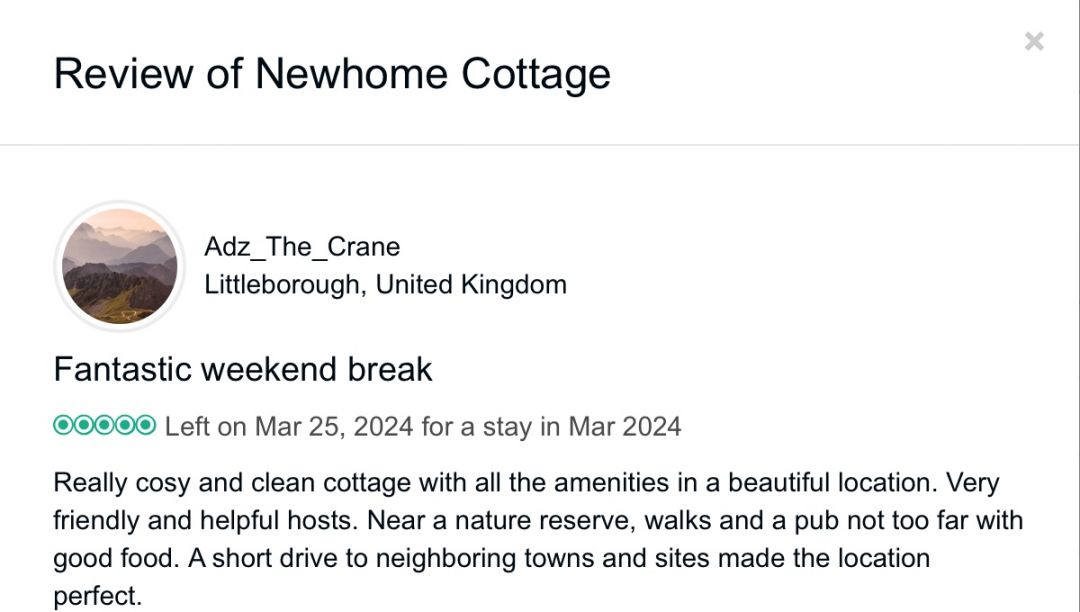Open the Adz_The_Crane reviewer profile name
This screenshot has height=612, width=1080.
[x=302, y=247]
